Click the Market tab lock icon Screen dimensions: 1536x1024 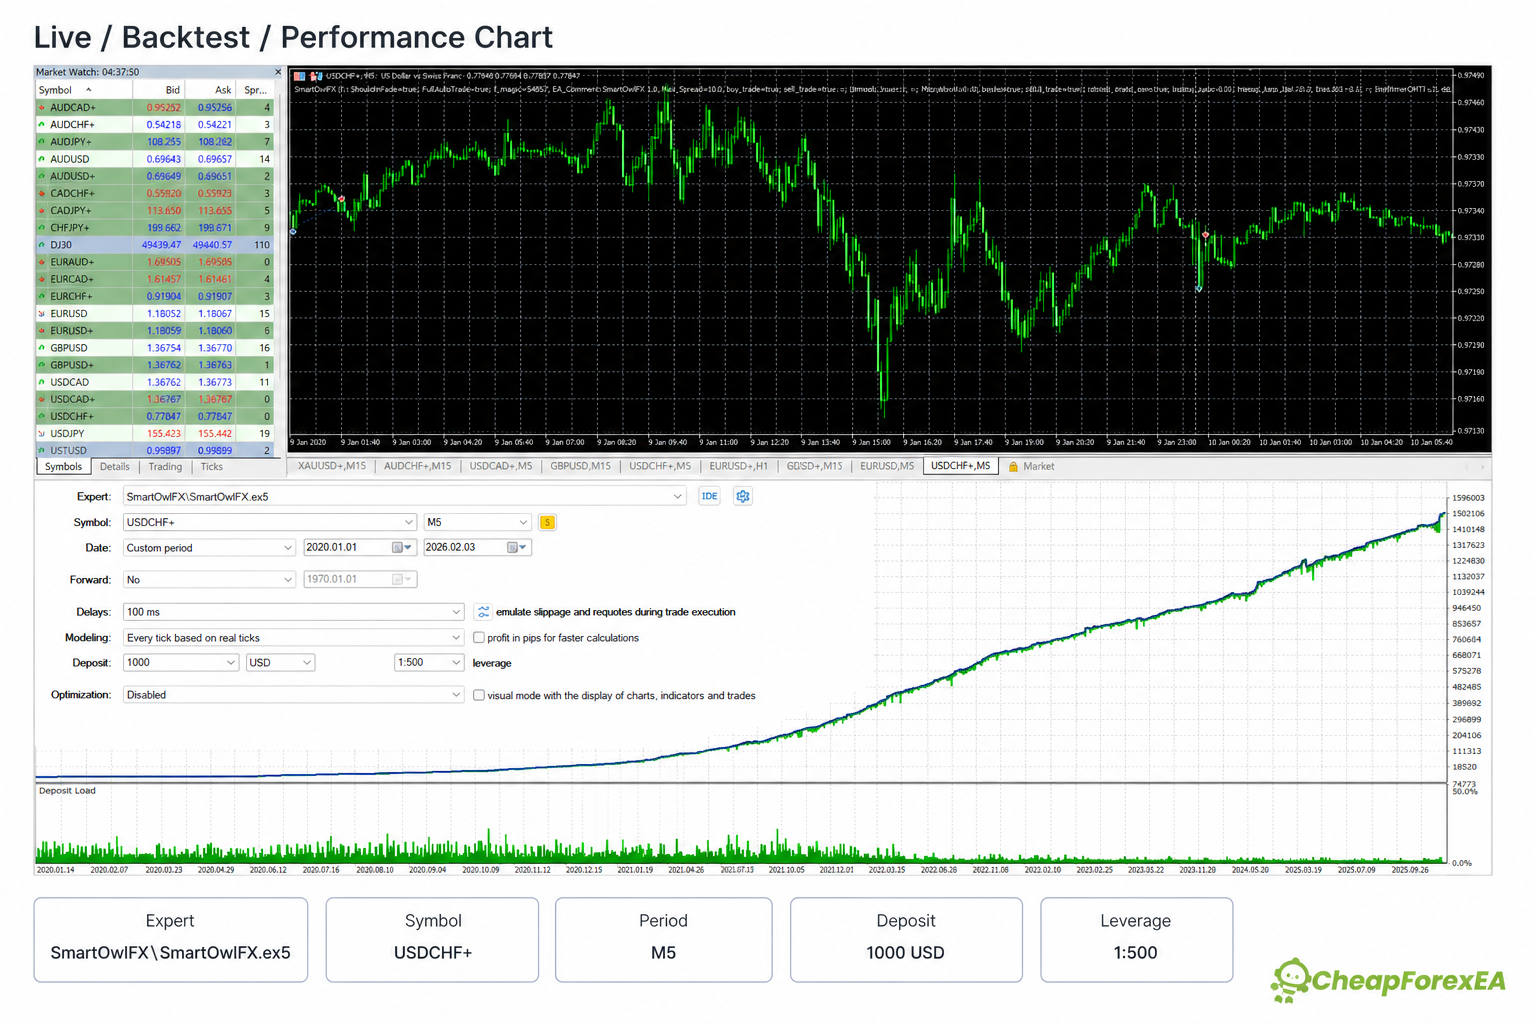pos(1013,467)
